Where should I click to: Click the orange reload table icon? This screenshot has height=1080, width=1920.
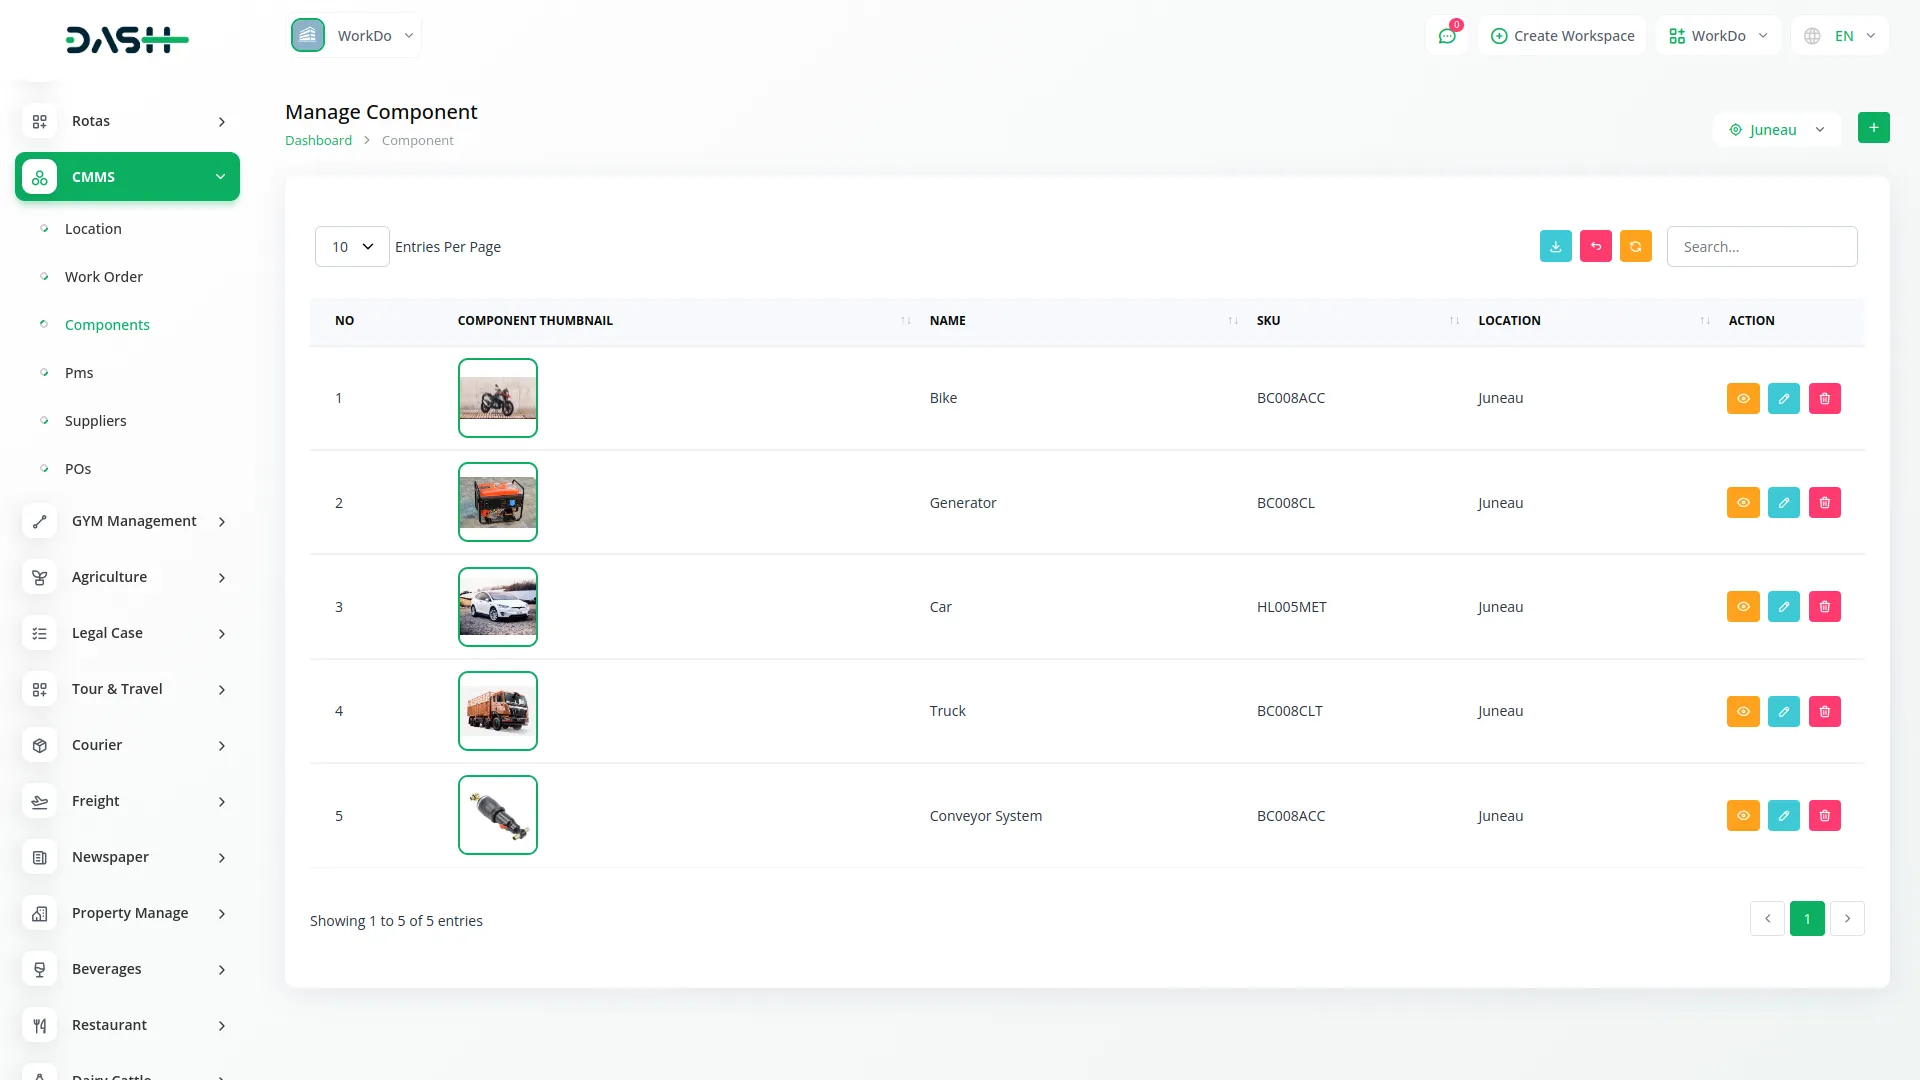(x=1635, y=247)
